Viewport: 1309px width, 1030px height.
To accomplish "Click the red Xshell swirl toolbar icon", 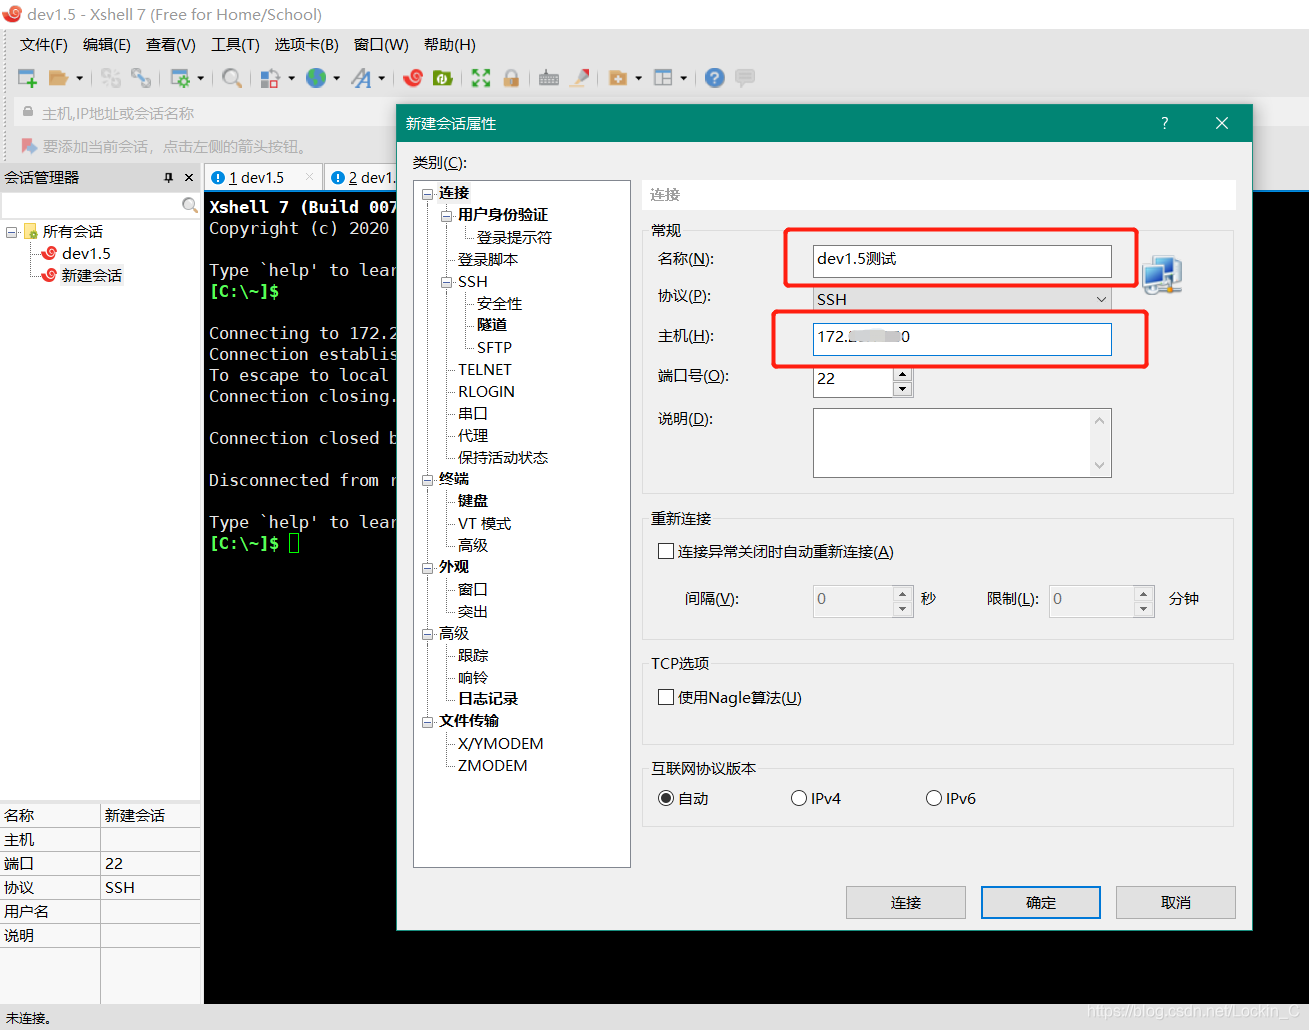I will [413, 78].
